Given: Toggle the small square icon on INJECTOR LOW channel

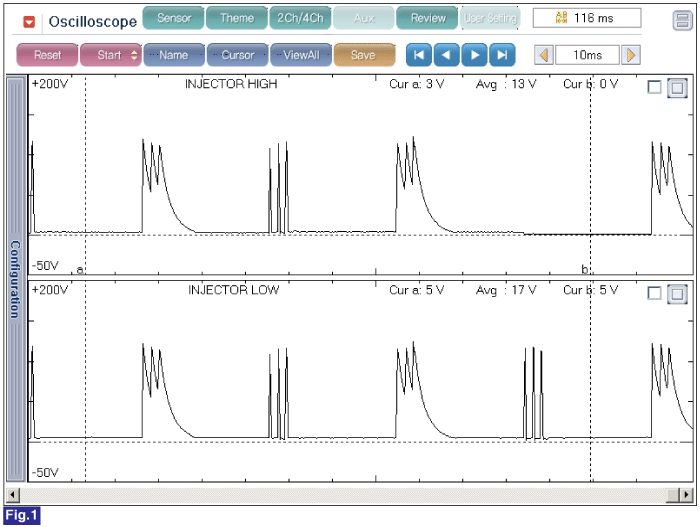Looking at the screenshot, I should pos(654,293).
